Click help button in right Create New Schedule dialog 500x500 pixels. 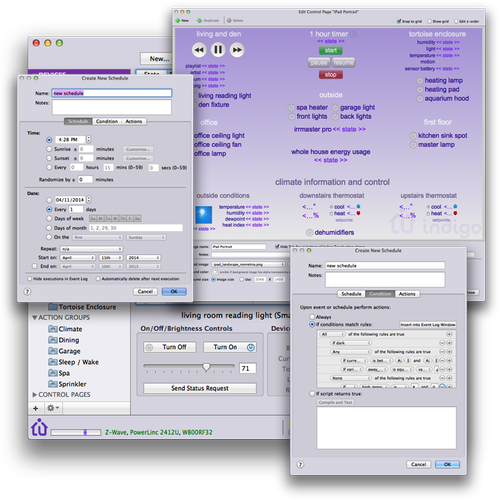click(300, 464)
